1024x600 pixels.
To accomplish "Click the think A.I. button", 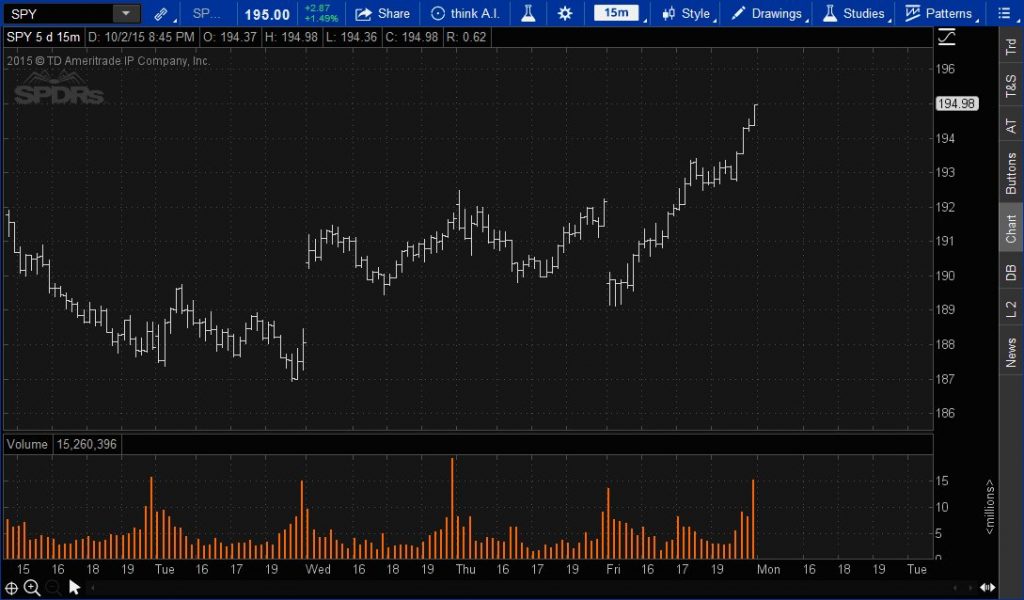I will point(466,14).
